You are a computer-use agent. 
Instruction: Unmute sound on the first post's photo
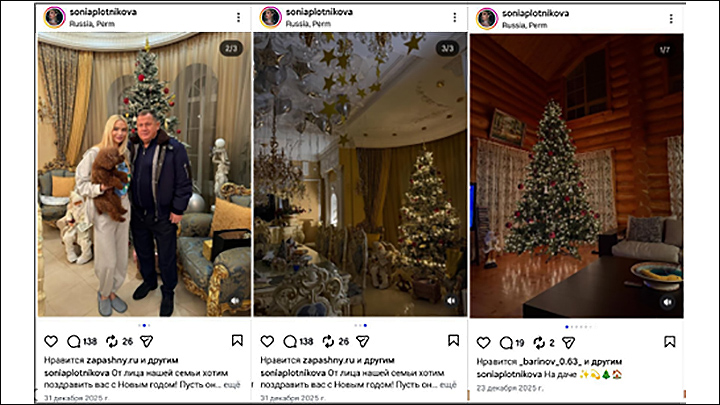235,301
